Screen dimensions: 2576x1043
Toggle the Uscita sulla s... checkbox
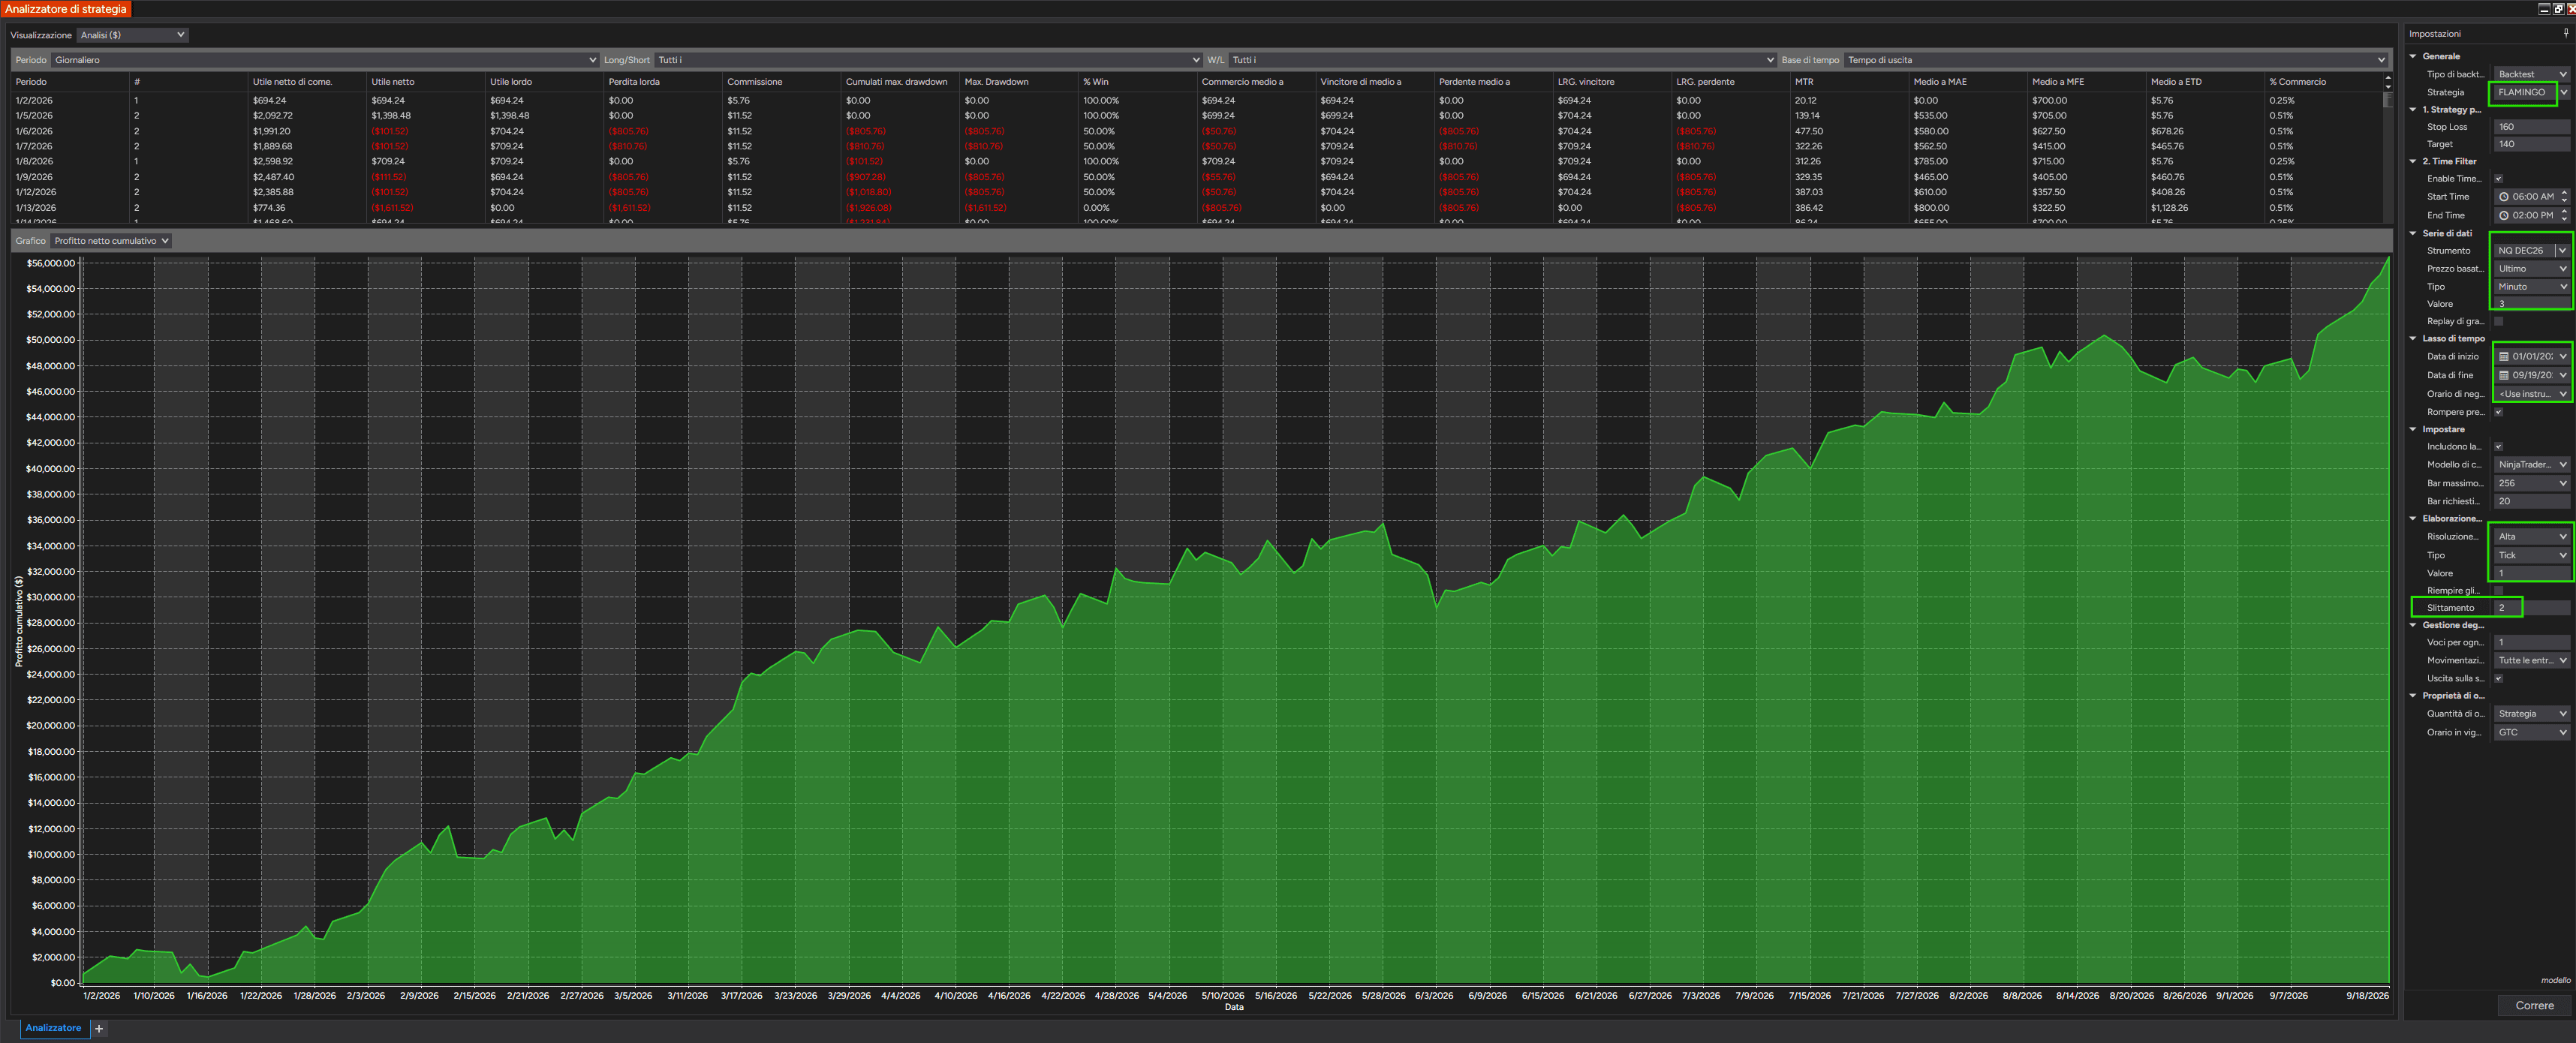click(2498, 678)
